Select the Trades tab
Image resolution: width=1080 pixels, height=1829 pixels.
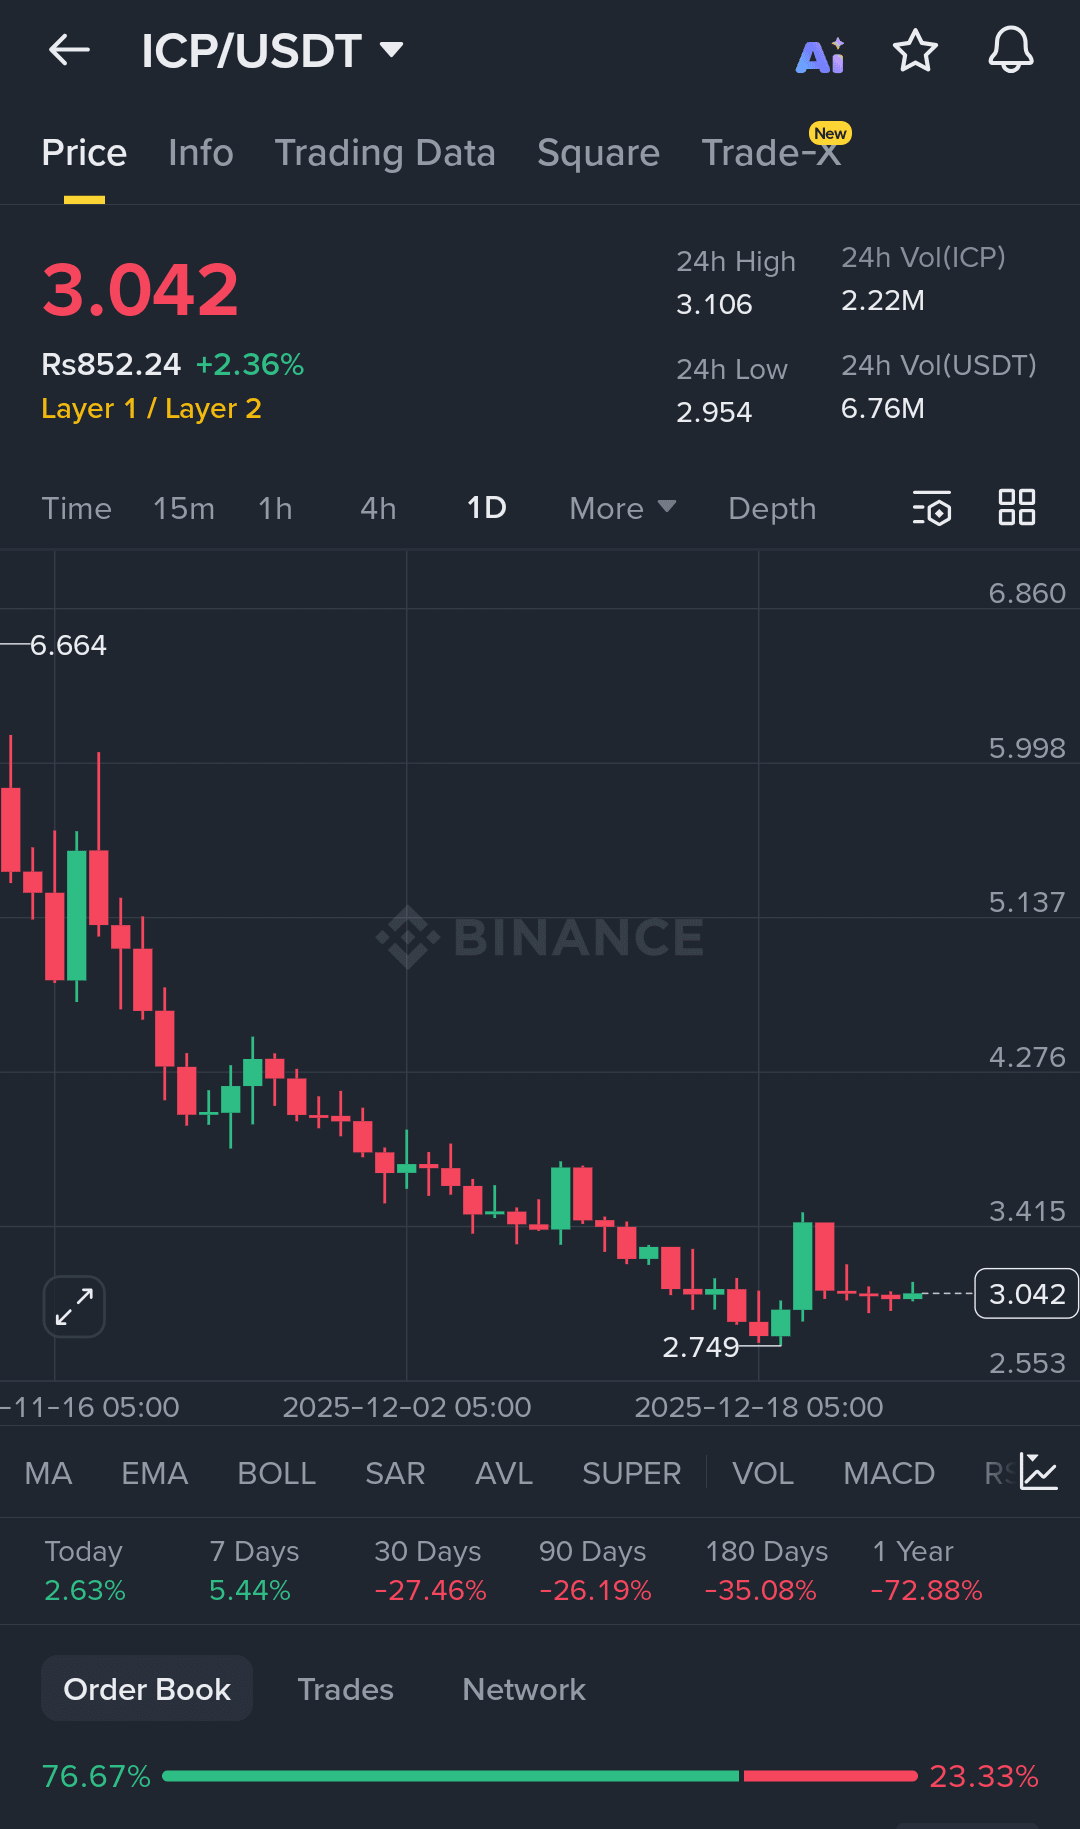[346, 1689]
